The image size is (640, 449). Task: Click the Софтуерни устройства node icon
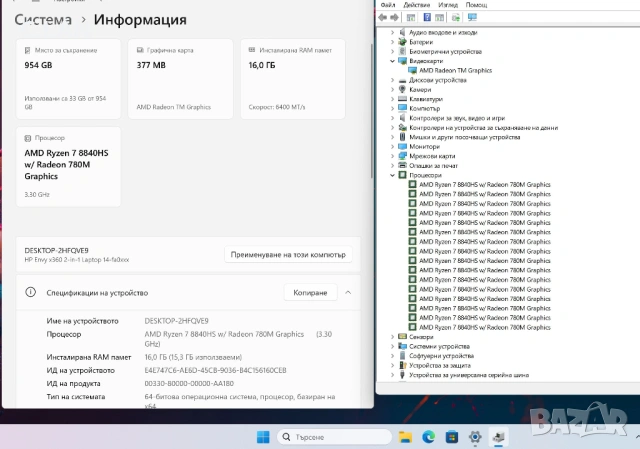coord(402,356)
